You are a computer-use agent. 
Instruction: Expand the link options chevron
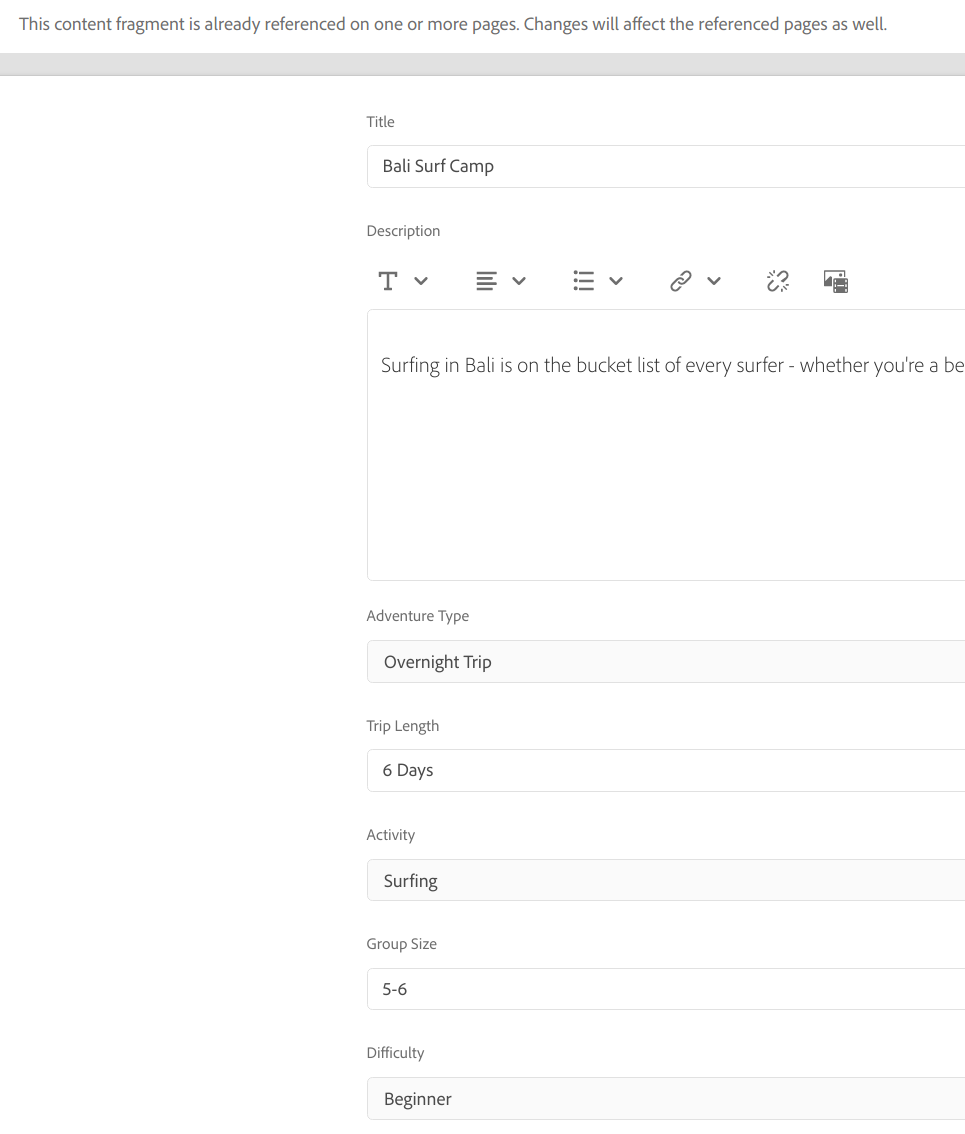[714, 281]
